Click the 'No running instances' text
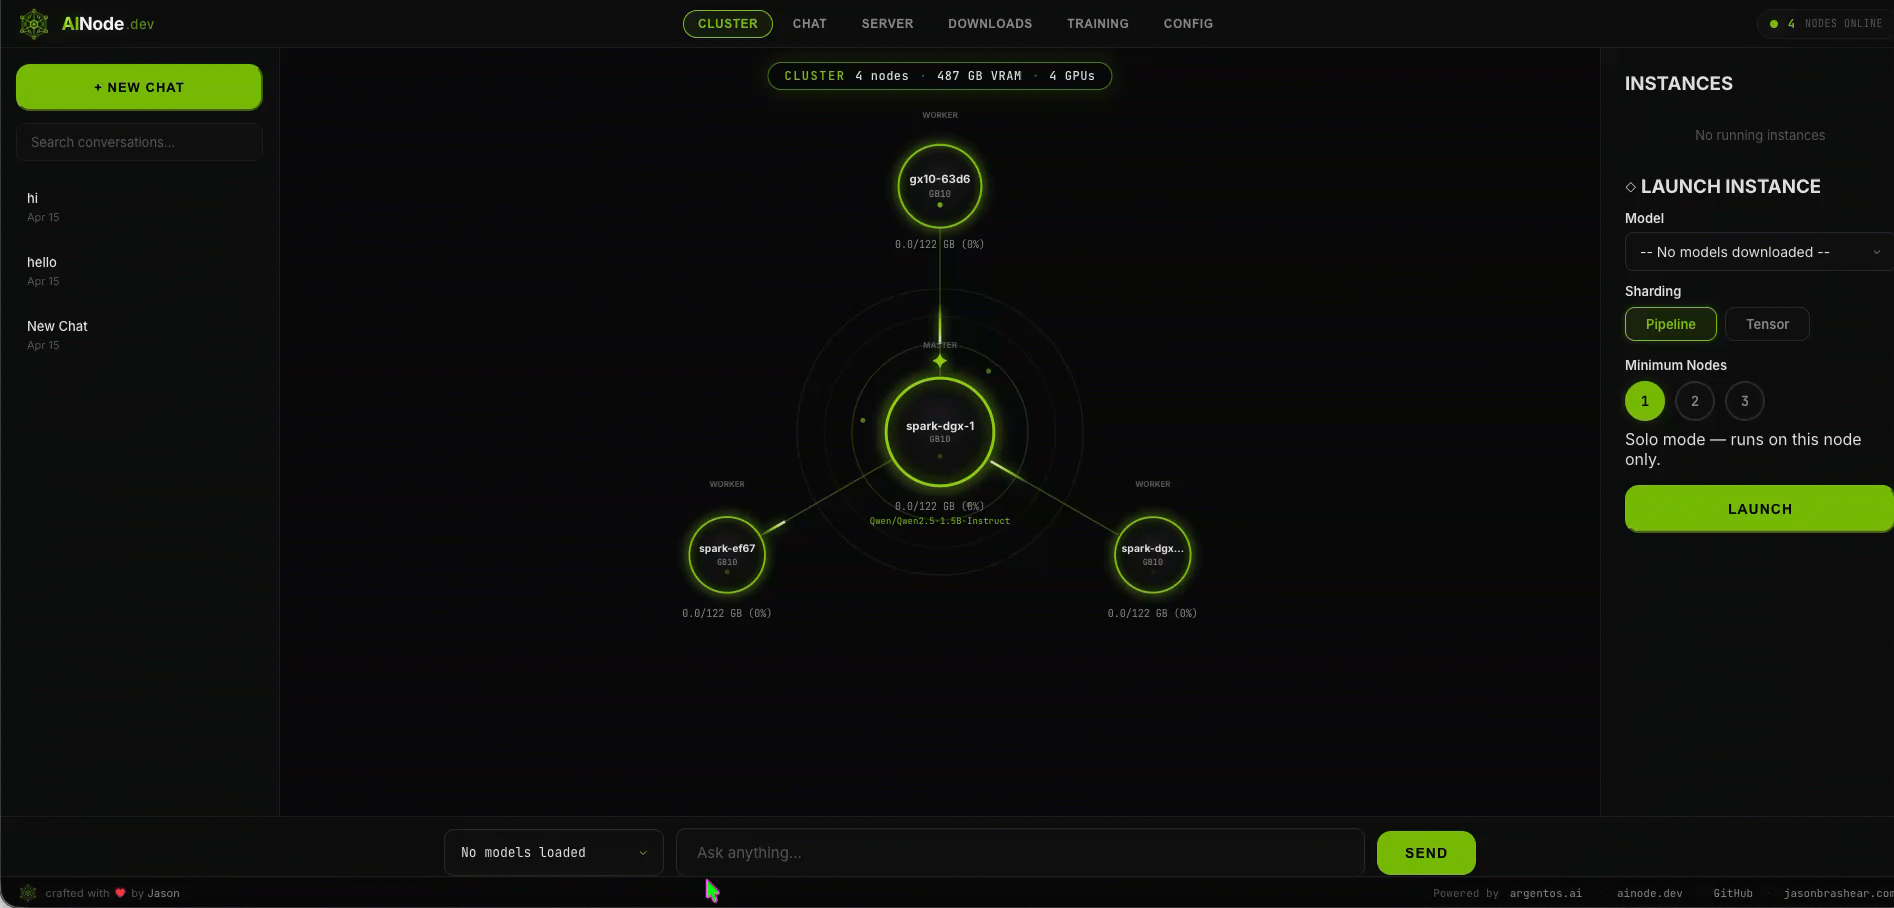This screenshot has height=908, width=1894. point(1760,135)
